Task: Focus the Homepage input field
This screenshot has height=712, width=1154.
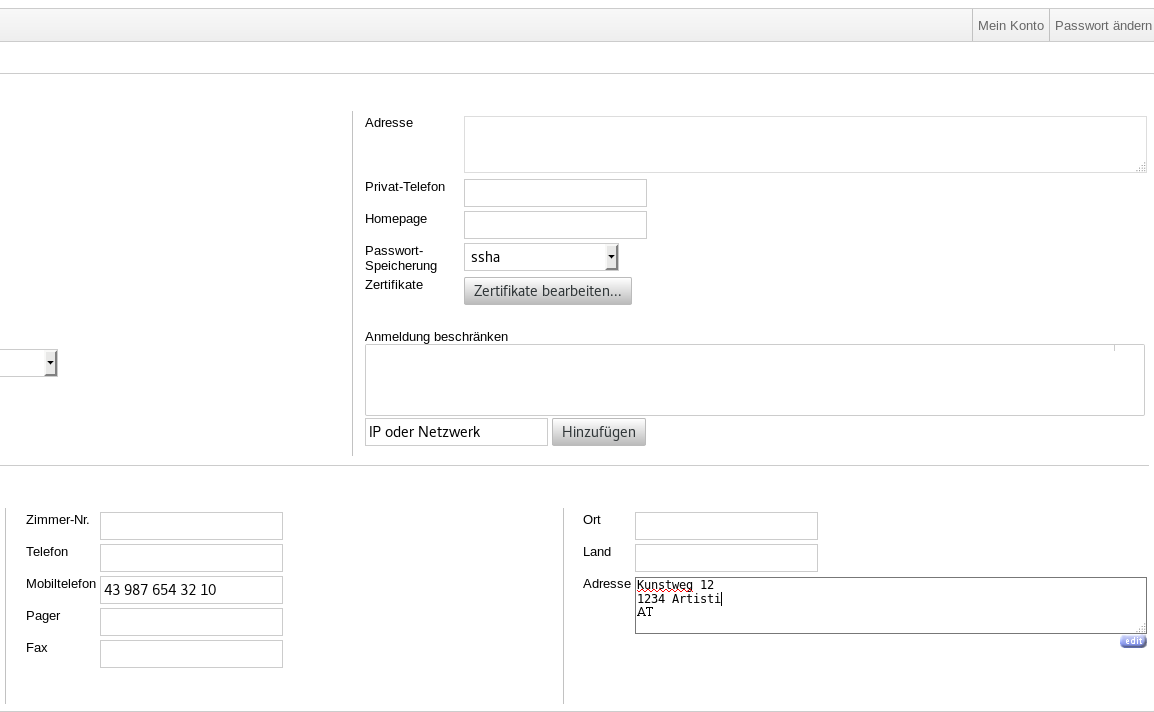Action: [555, 225]
